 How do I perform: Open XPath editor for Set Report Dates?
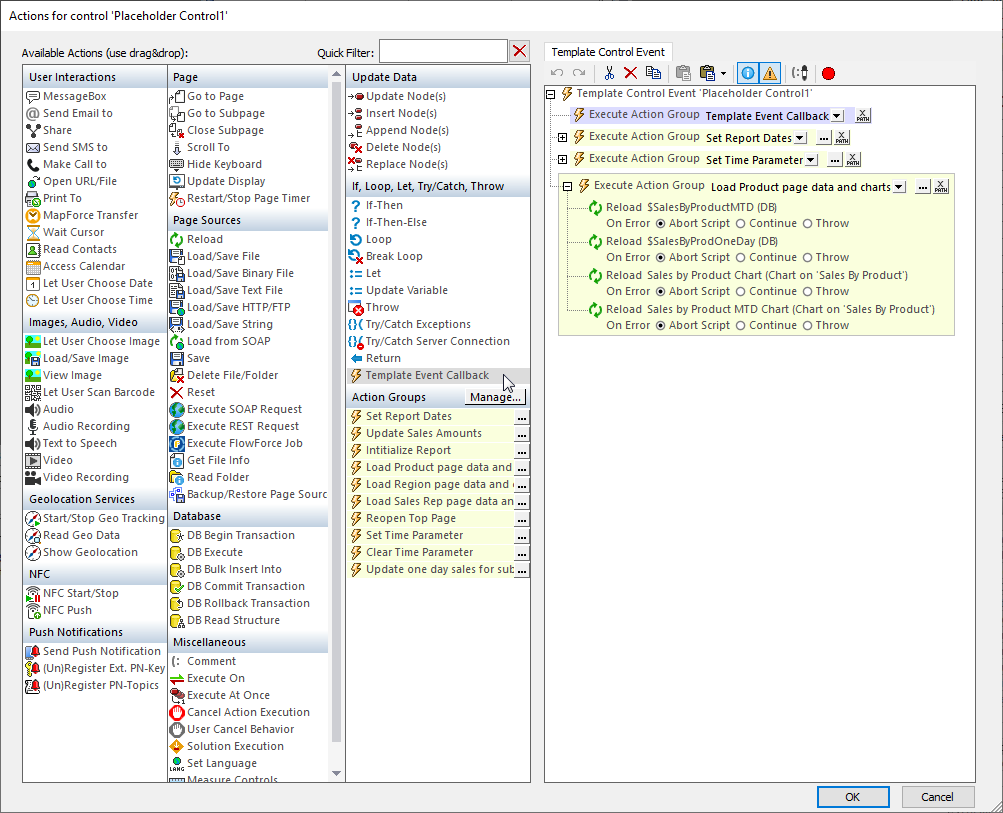pos(842,138)
